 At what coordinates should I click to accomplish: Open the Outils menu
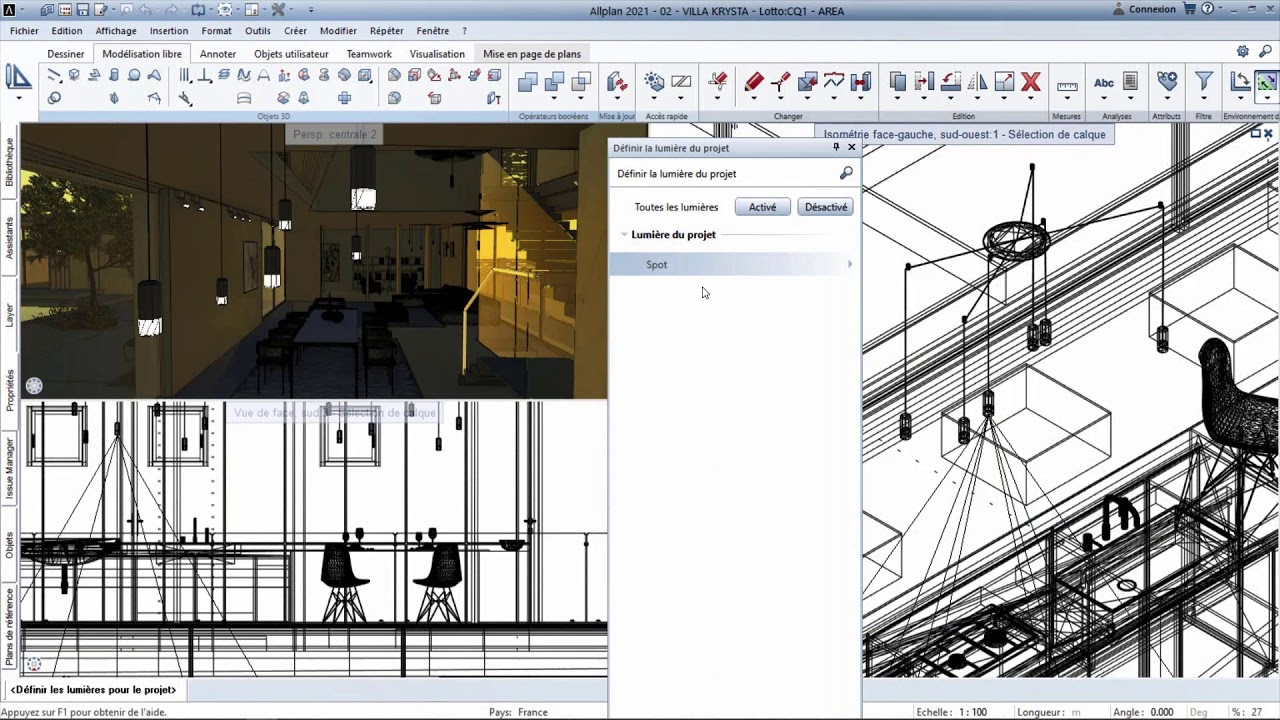(x=258, y=31)
